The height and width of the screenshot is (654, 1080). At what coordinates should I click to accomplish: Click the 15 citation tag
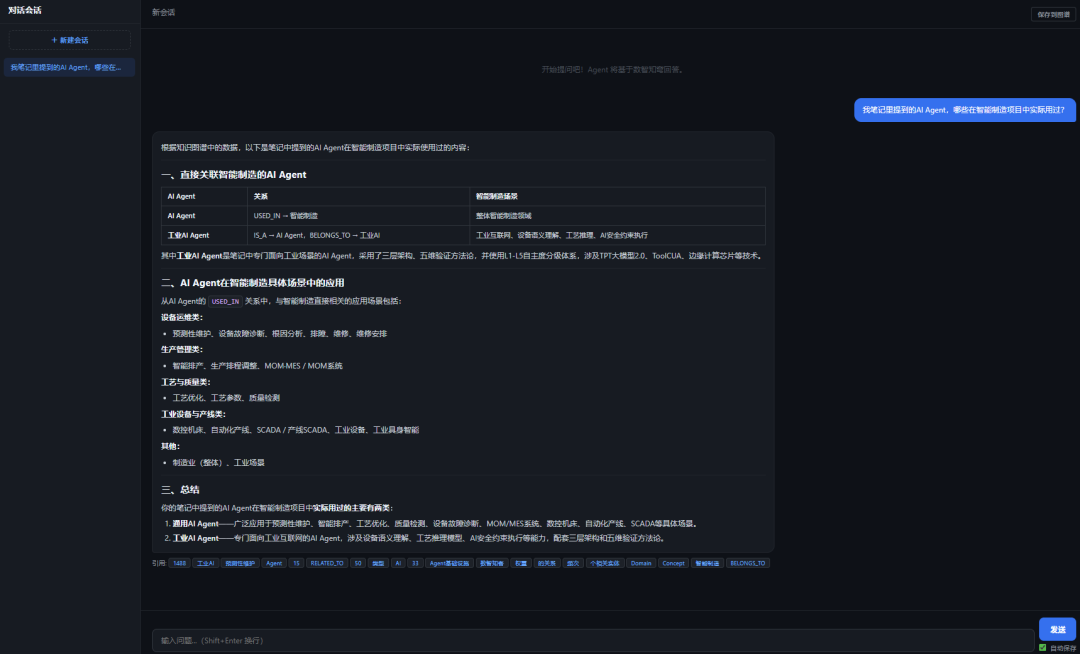click(296, 563)
